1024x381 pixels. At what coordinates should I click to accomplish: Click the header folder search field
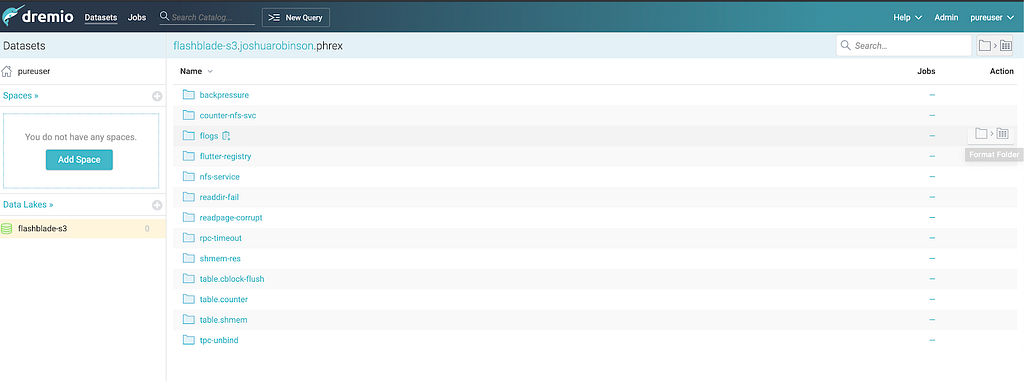point(904,45)
